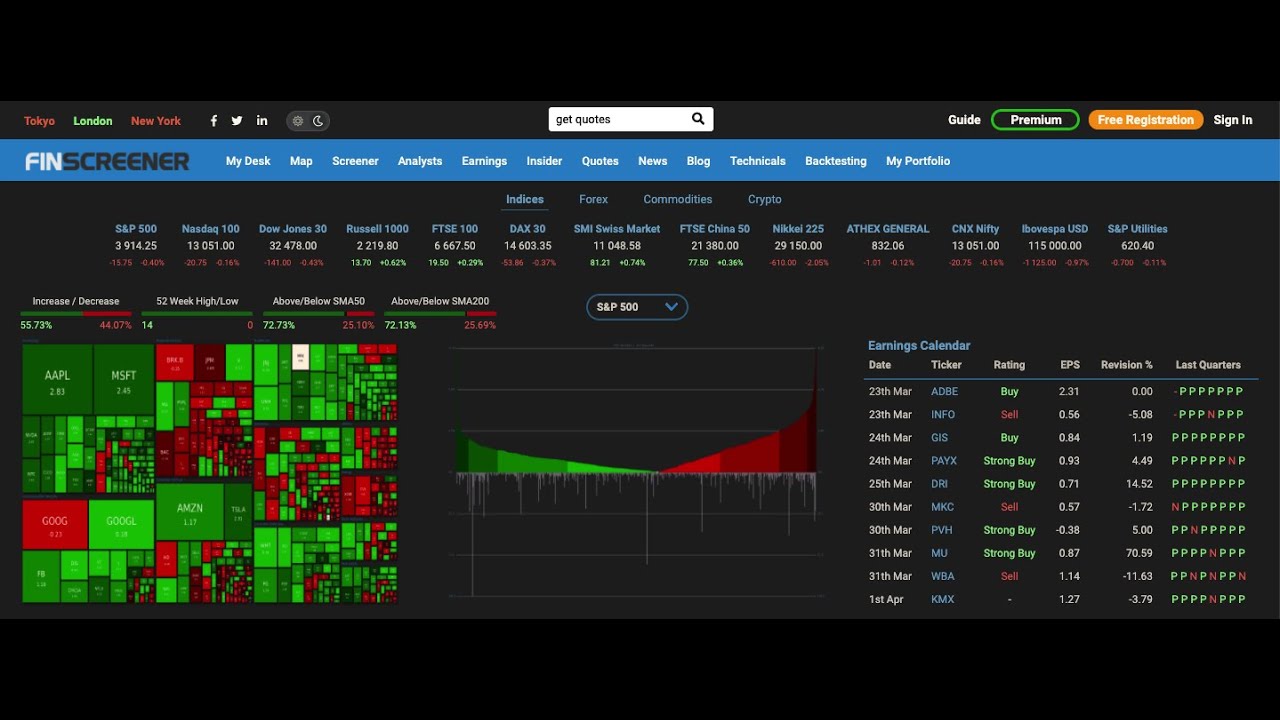Open the Dow Jones 30 index
This screenshot has width=1280, height=720.
click(293, 229)
